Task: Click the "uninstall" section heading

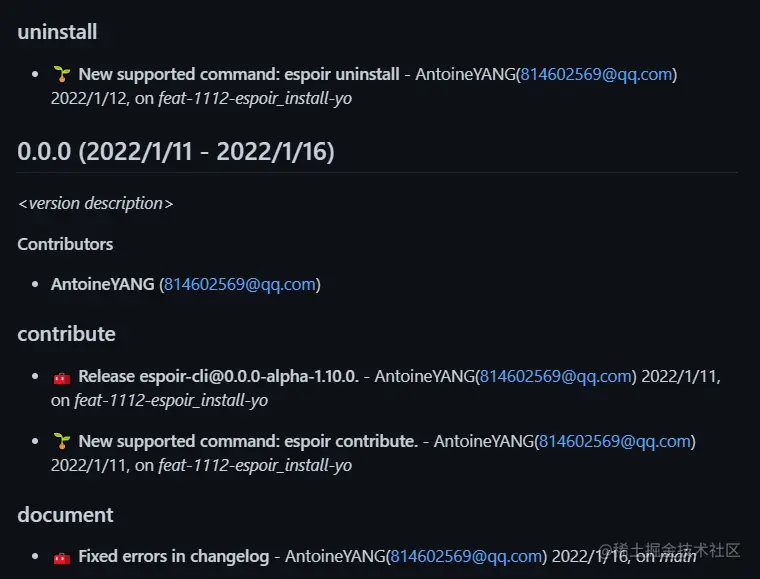Action: tap(57, 32)
